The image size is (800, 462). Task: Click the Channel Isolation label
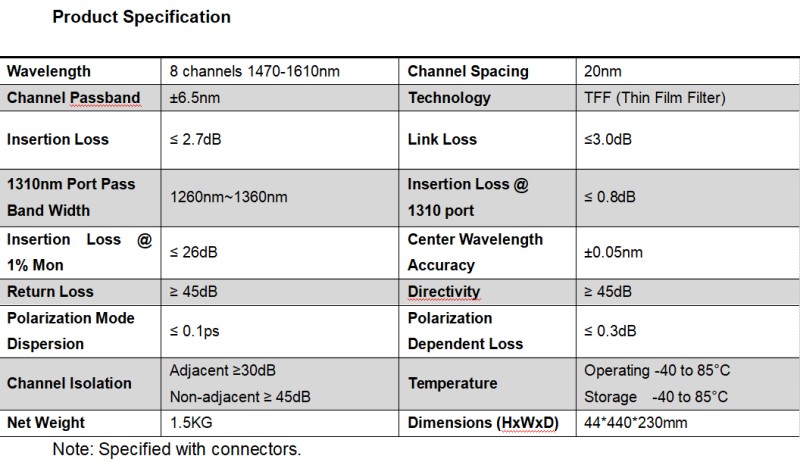click(69, 383)
